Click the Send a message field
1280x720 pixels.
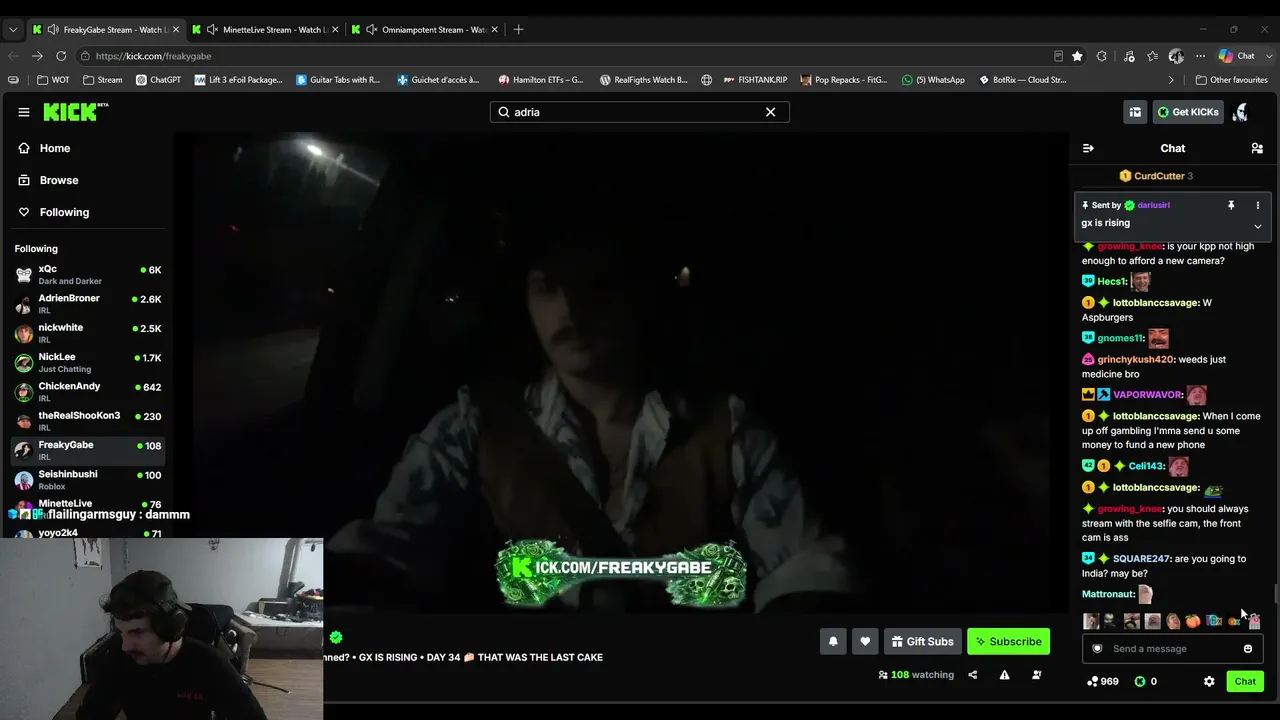coord(1173,649)
